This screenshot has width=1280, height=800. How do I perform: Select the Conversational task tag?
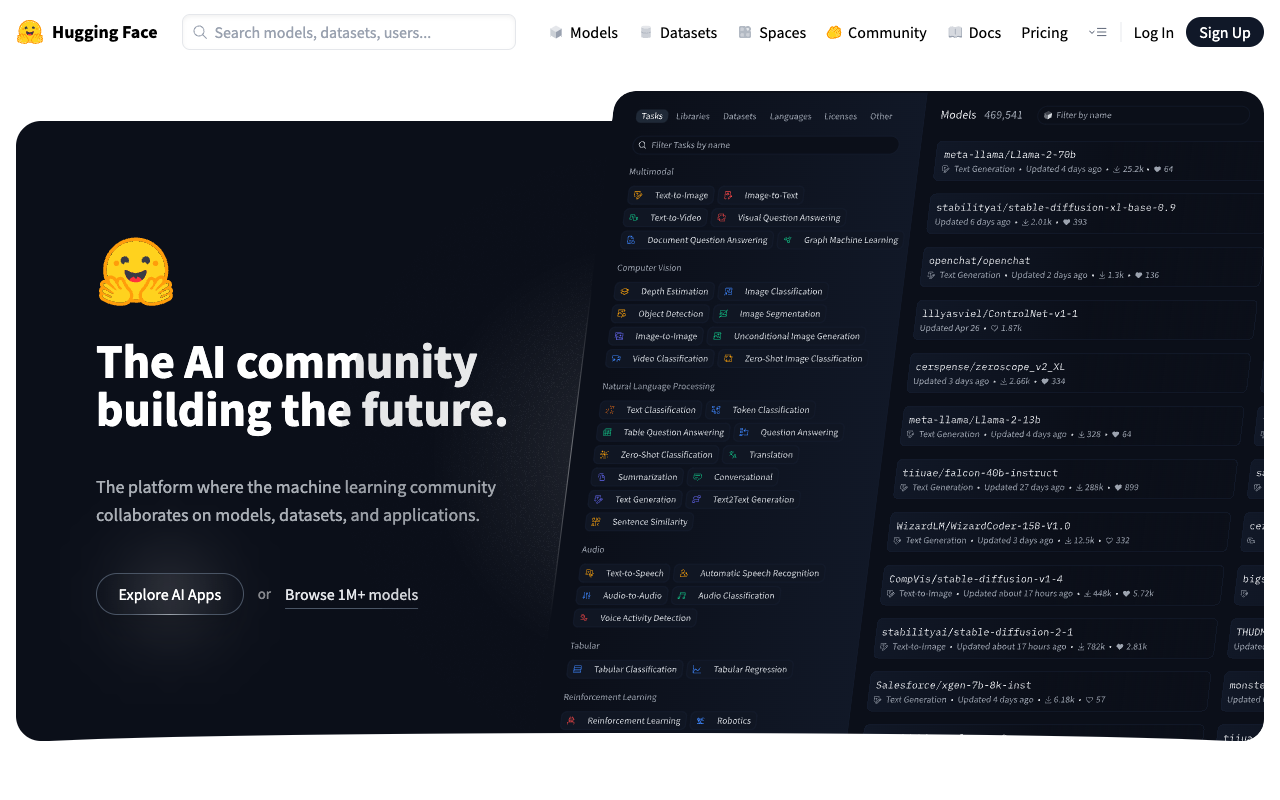(x=733, y=477)
